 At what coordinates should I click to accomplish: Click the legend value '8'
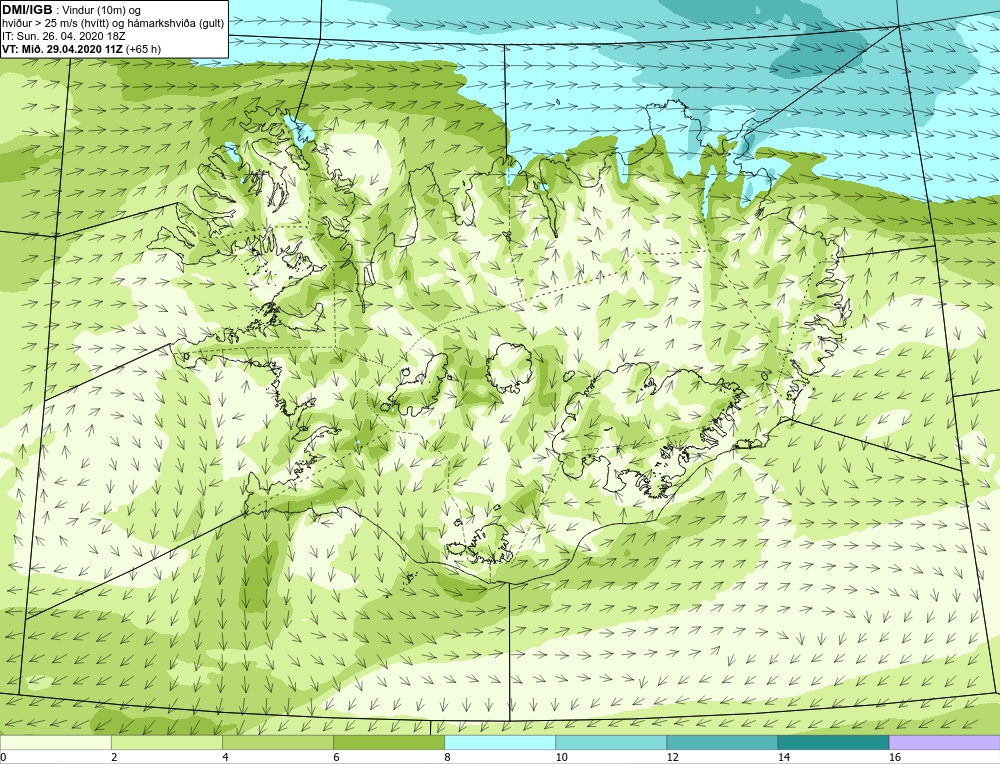point(448,757)
